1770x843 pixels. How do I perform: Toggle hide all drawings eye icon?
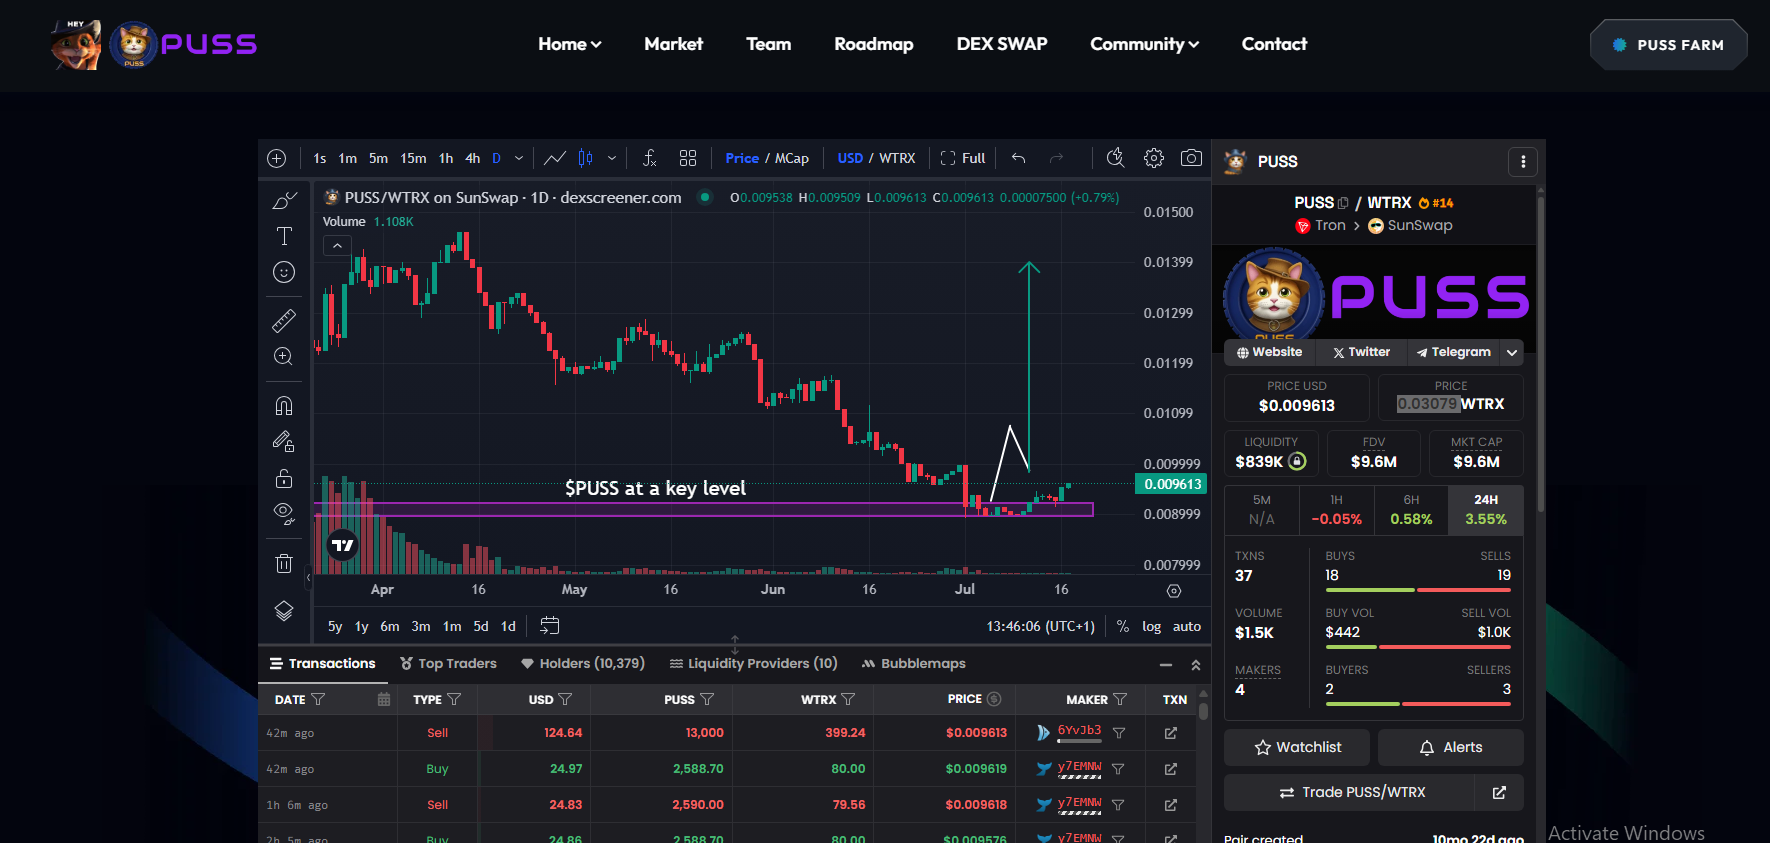(x=284, y=514)
